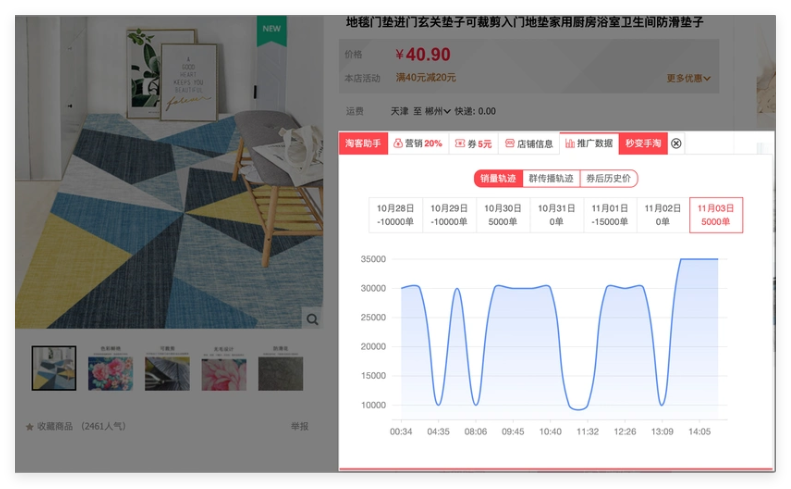This screenshot has width=791, height=489.
Task: Select the dark grey rug thumbnail
Action: (280, 368)
